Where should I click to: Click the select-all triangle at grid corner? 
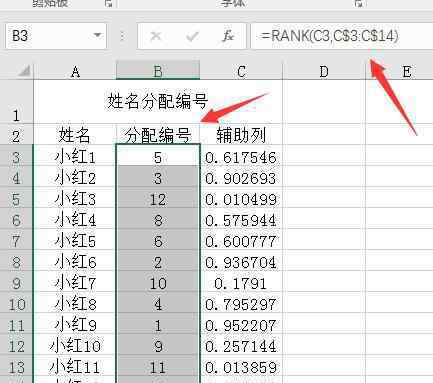(23, 71)
